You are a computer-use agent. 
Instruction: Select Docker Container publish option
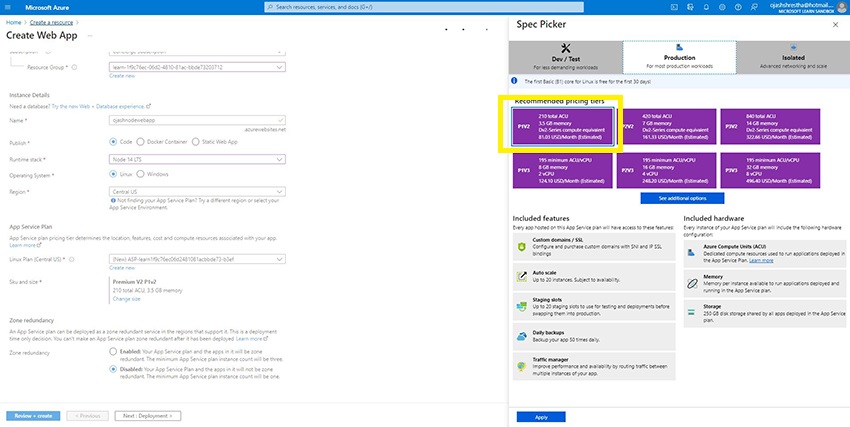click(140, 141)
